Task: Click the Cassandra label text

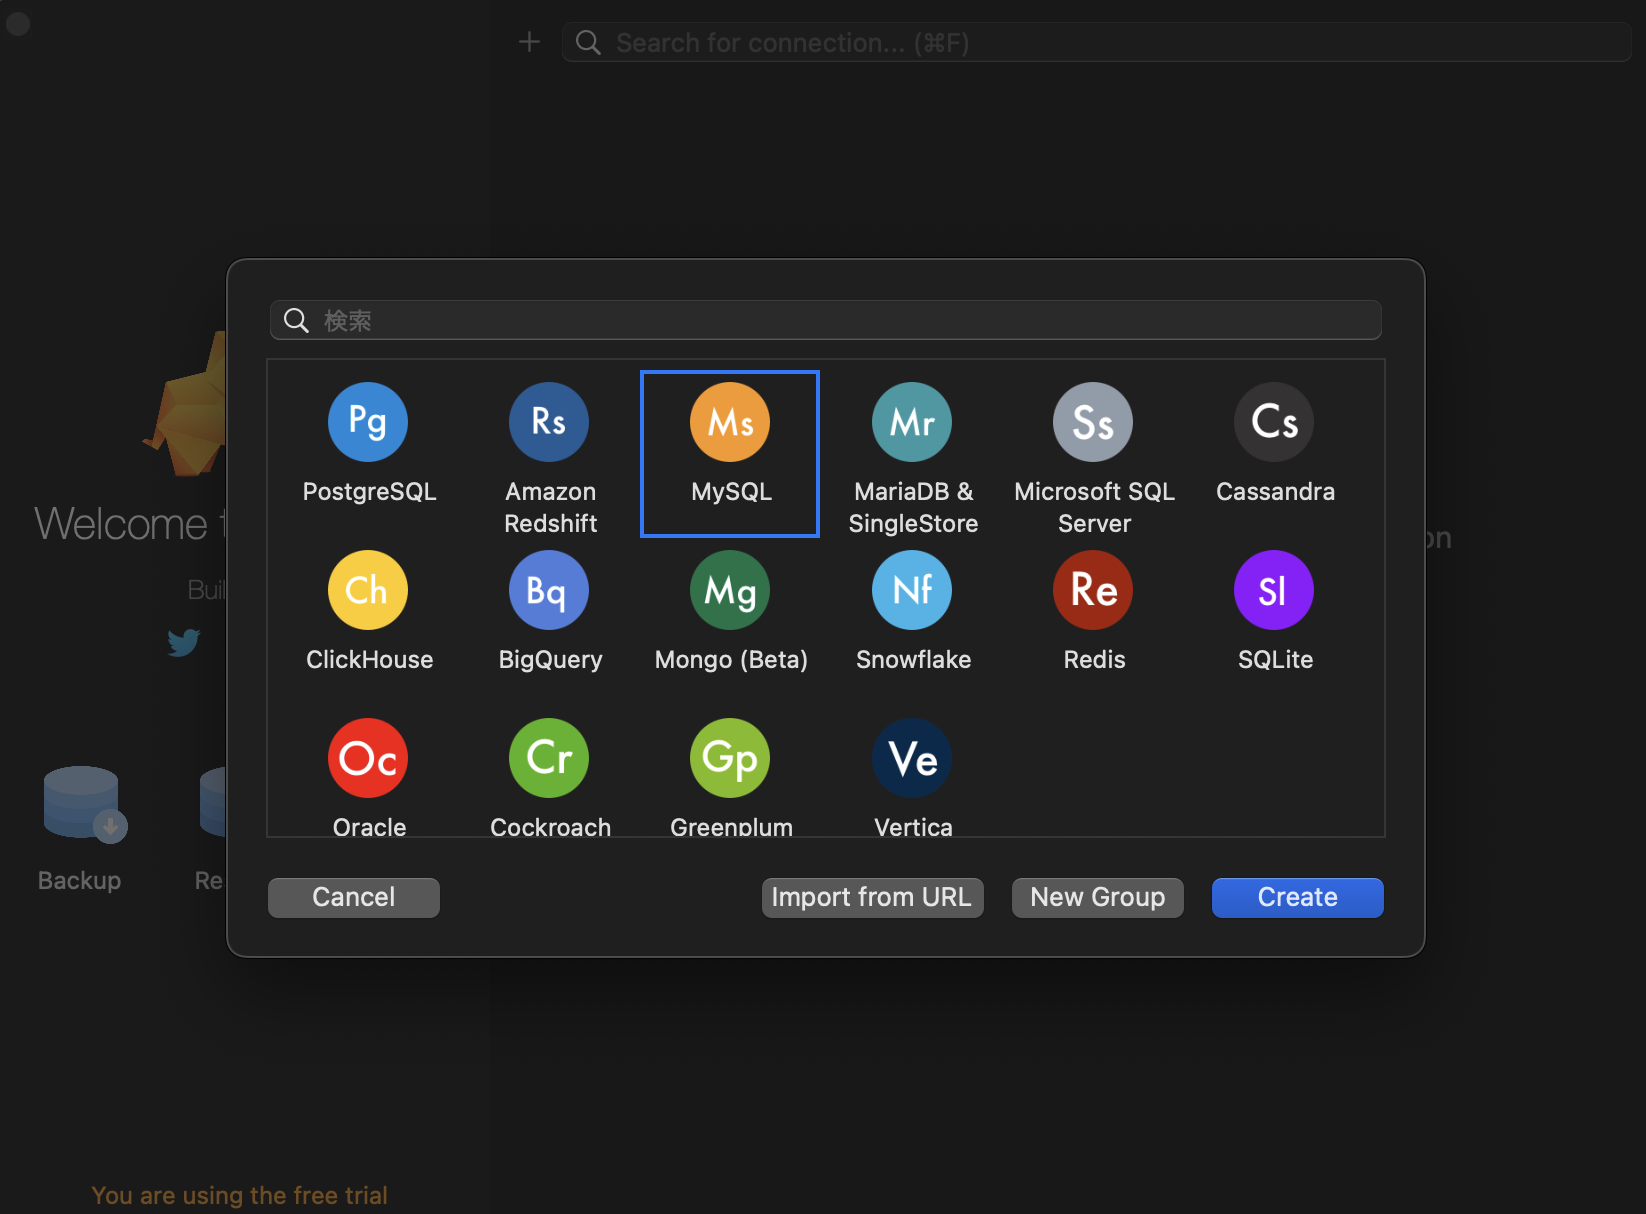Action: pyautogui.click(x=1275, y=492)
